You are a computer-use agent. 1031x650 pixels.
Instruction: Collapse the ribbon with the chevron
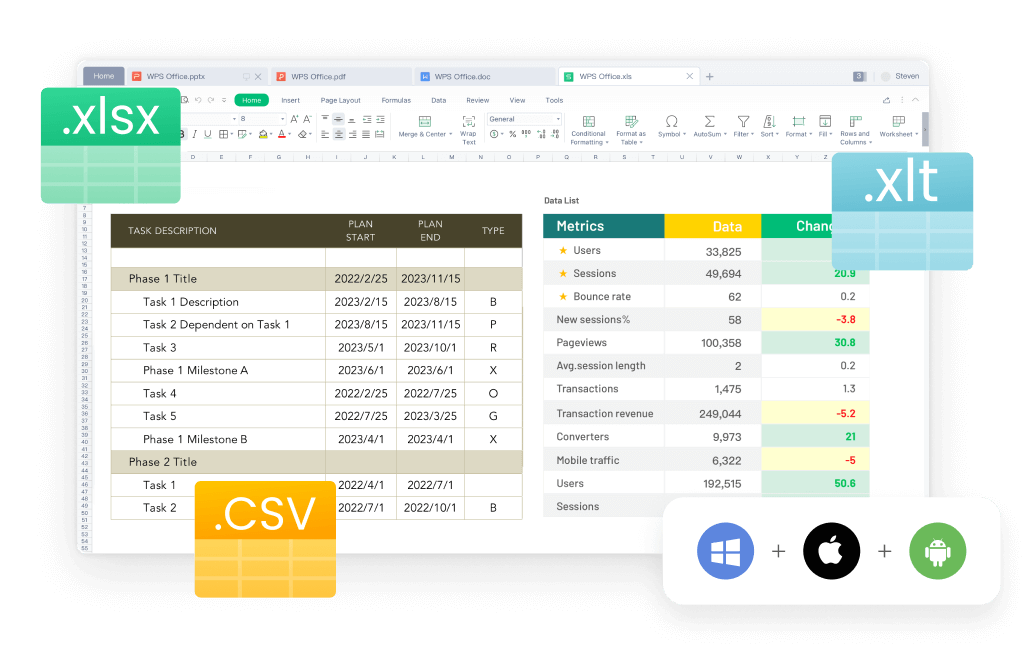click(x=915, y=100)
